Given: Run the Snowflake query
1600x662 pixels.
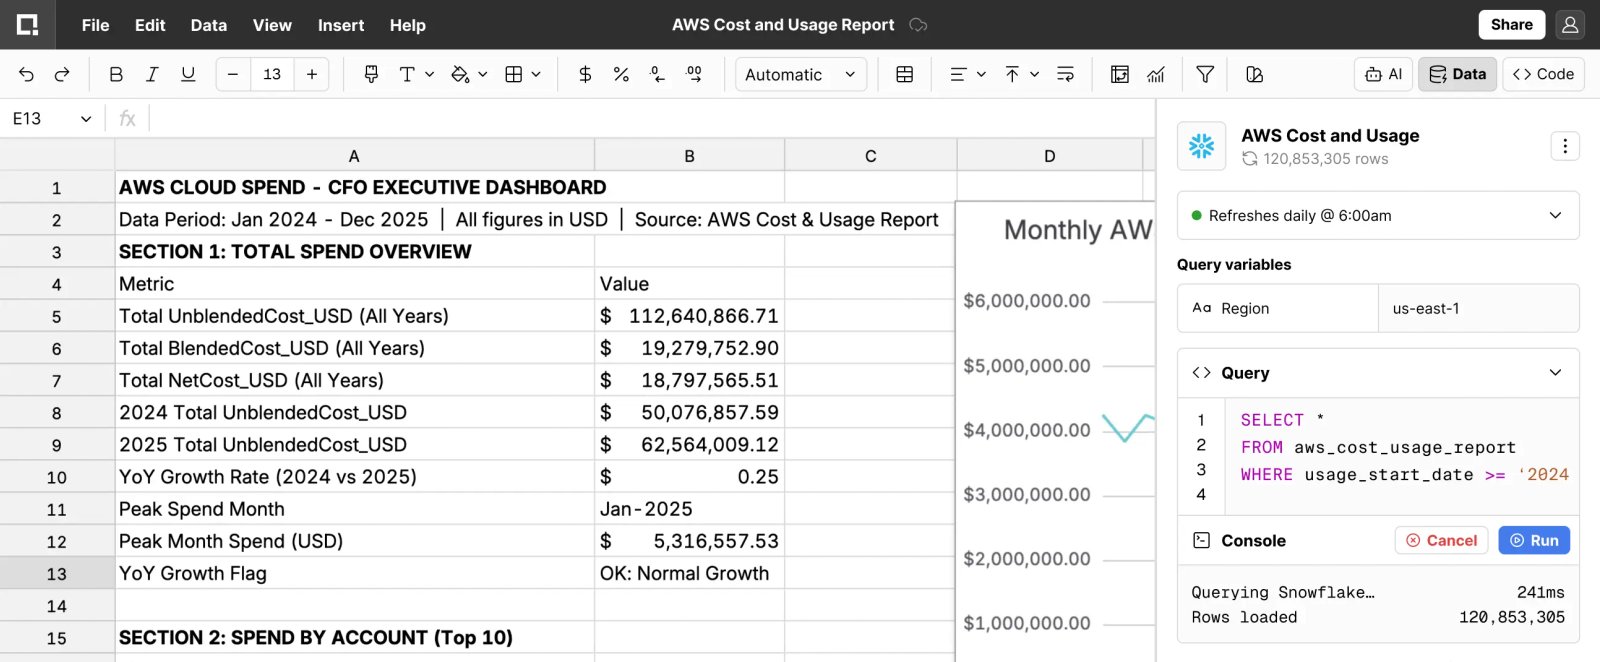Looking at the screenshot, I should (x=1534, y=540).
